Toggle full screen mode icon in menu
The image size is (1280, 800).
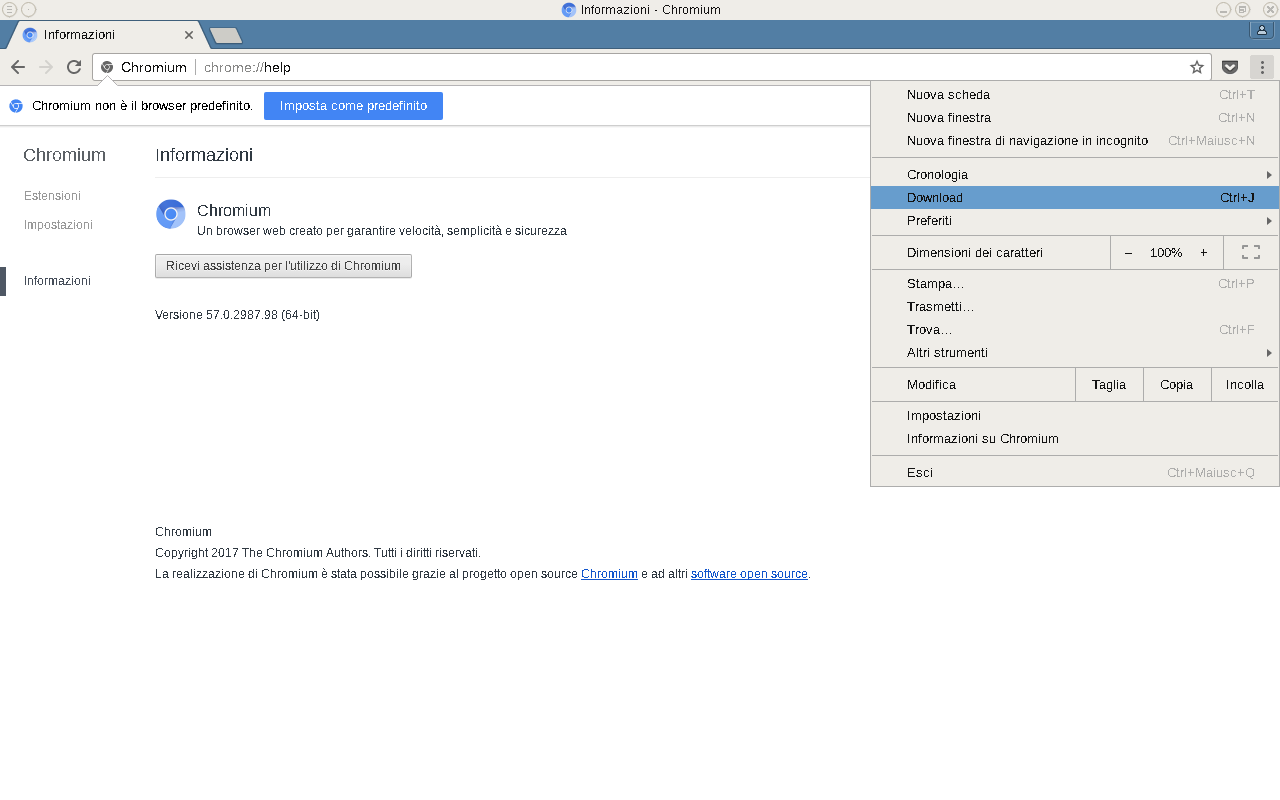(x=1250, y=253)
